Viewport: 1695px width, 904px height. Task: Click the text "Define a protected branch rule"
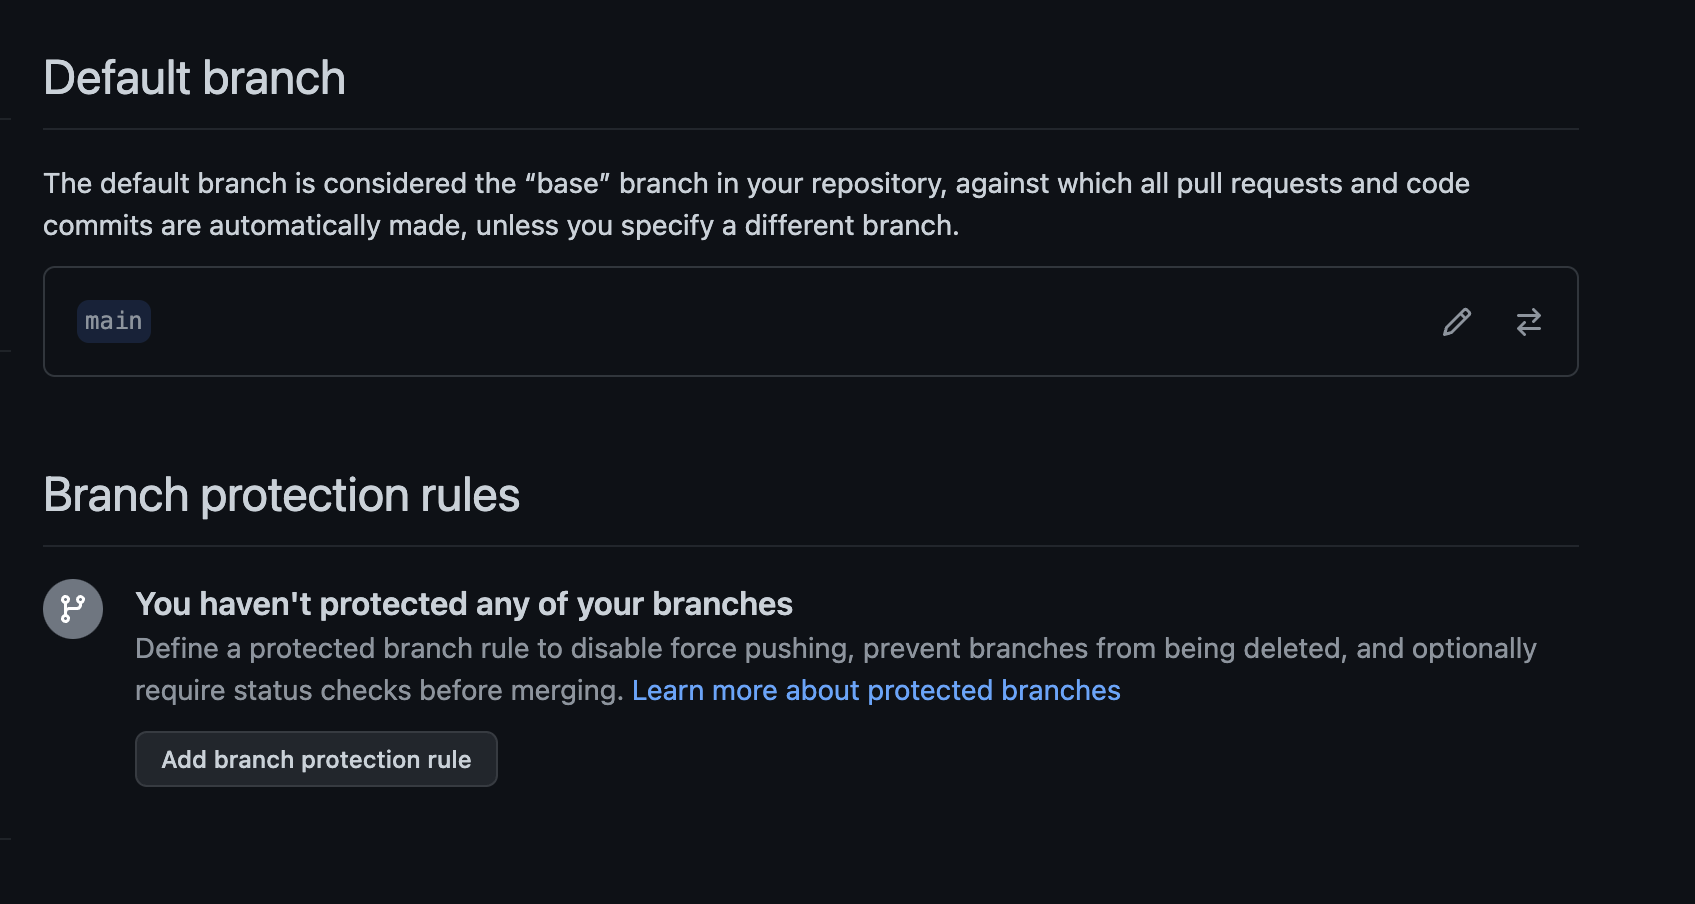[x=332, y=649]
